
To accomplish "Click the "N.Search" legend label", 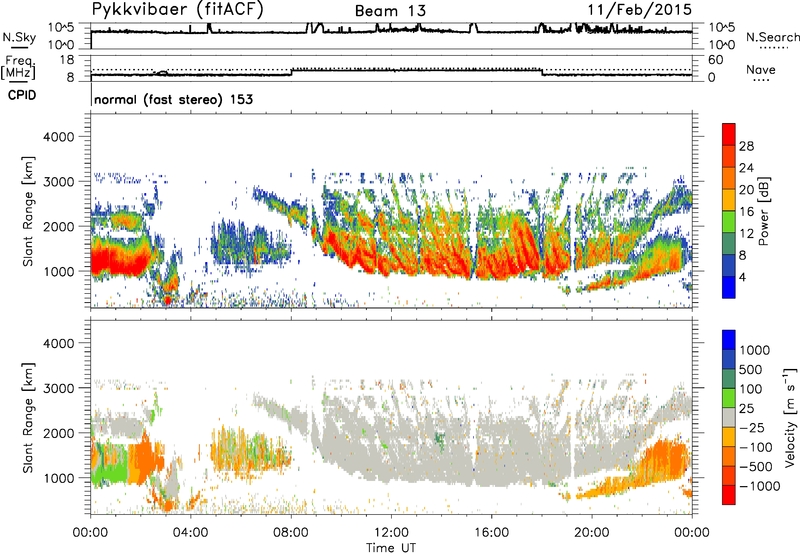I will [x=772, y=37].
